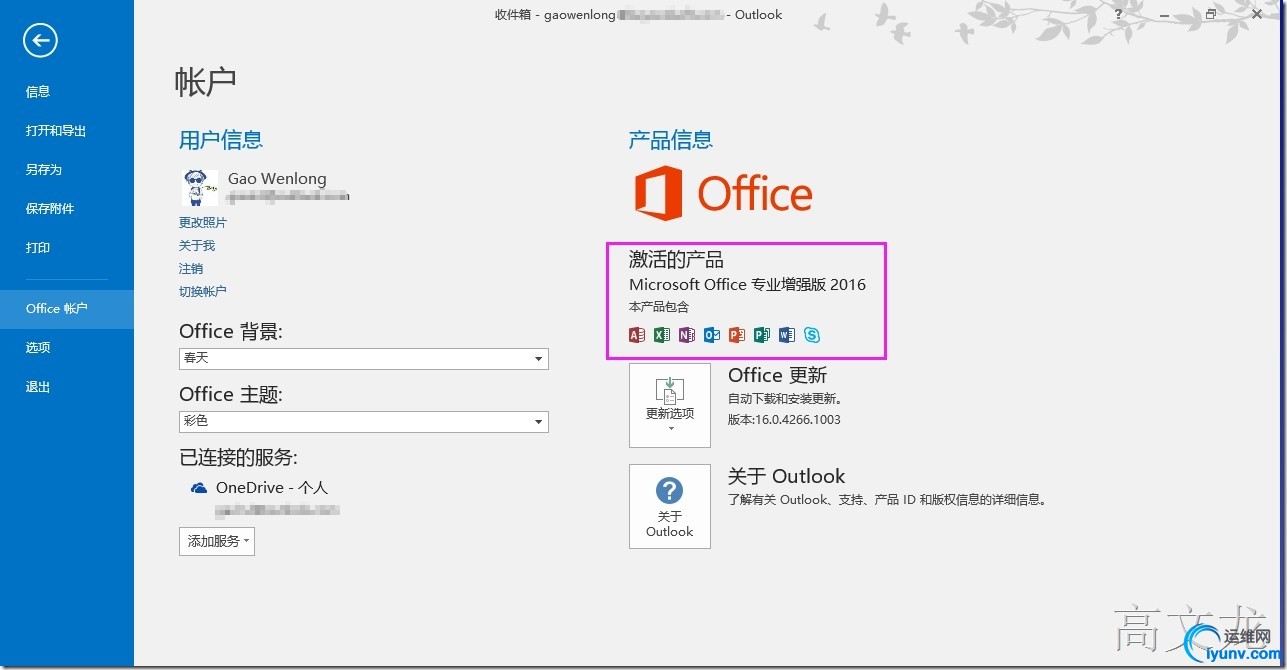1287x670 pixels.
Task: Click the OneDrive - 个人 service label
Action: 272,488
